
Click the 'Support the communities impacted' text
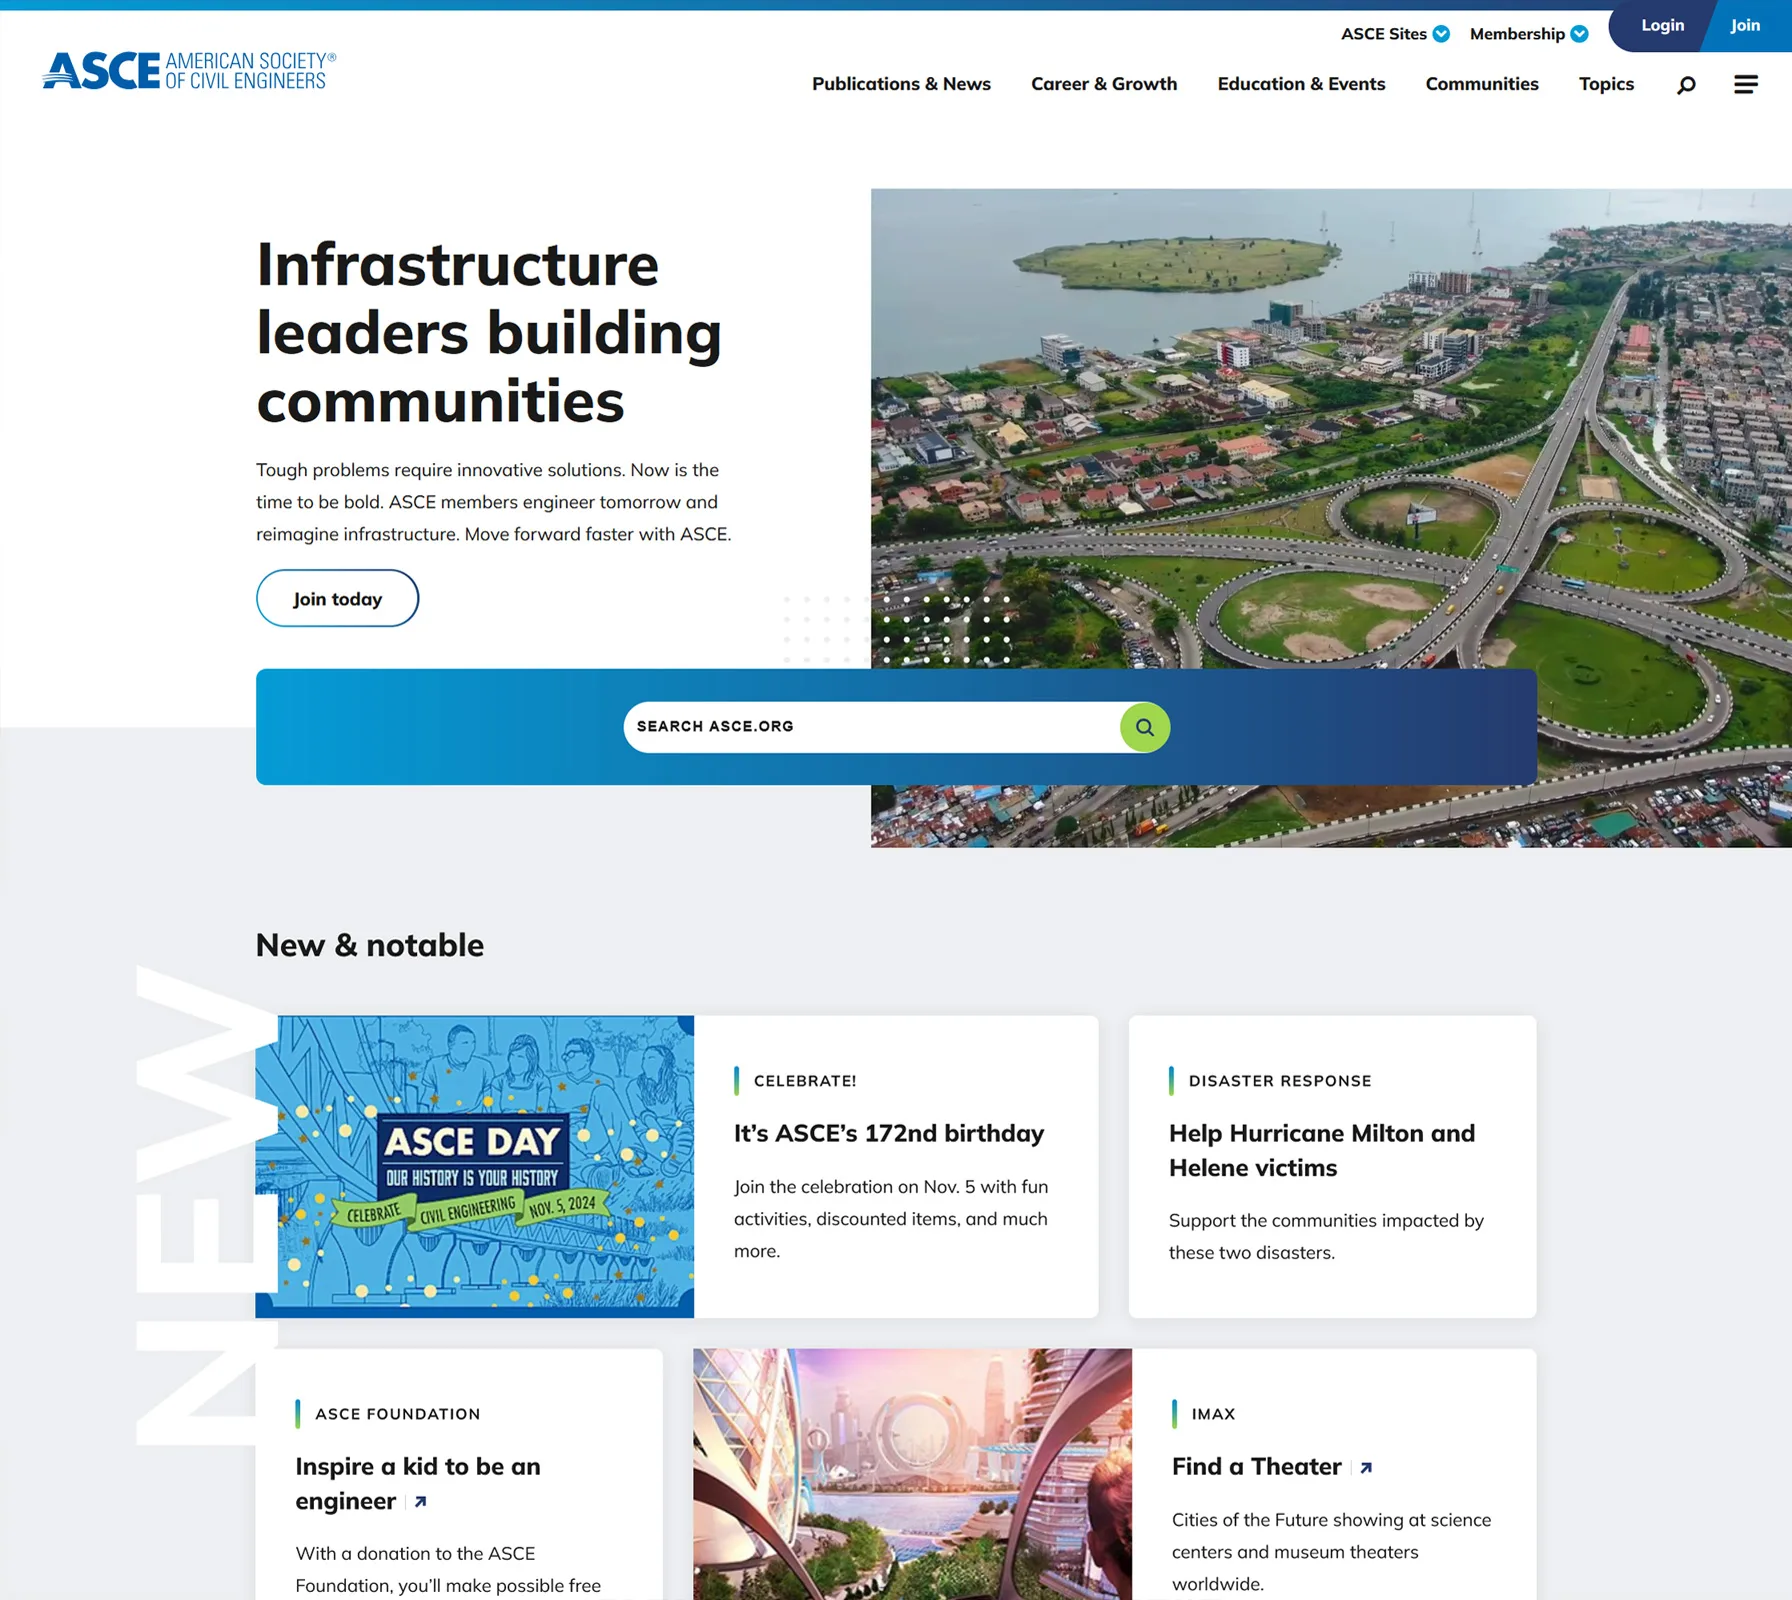(x=1326, y=1237)
